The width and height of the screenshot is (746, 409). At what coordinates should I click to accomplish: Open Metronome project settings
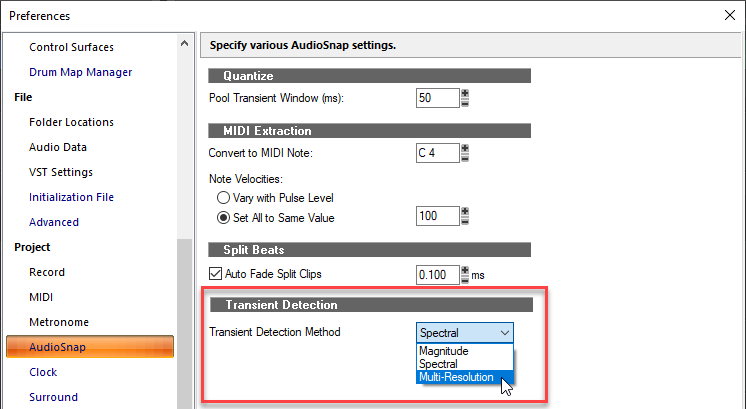click(59, 322)
